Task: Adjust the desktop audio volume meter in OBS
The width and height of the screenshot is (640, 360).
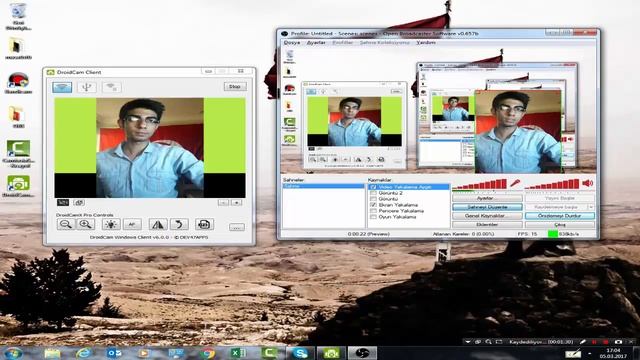Action: pyautogui.click(x=552, y=184)
